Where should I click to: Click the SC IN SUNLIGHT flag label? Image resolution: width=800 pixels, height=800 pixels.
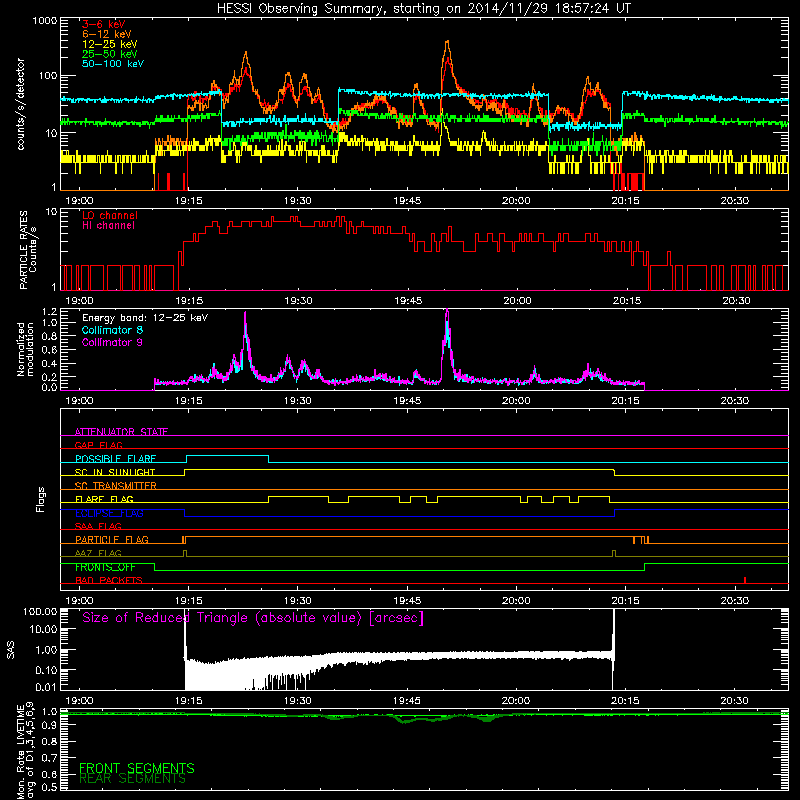click(115, 472)
